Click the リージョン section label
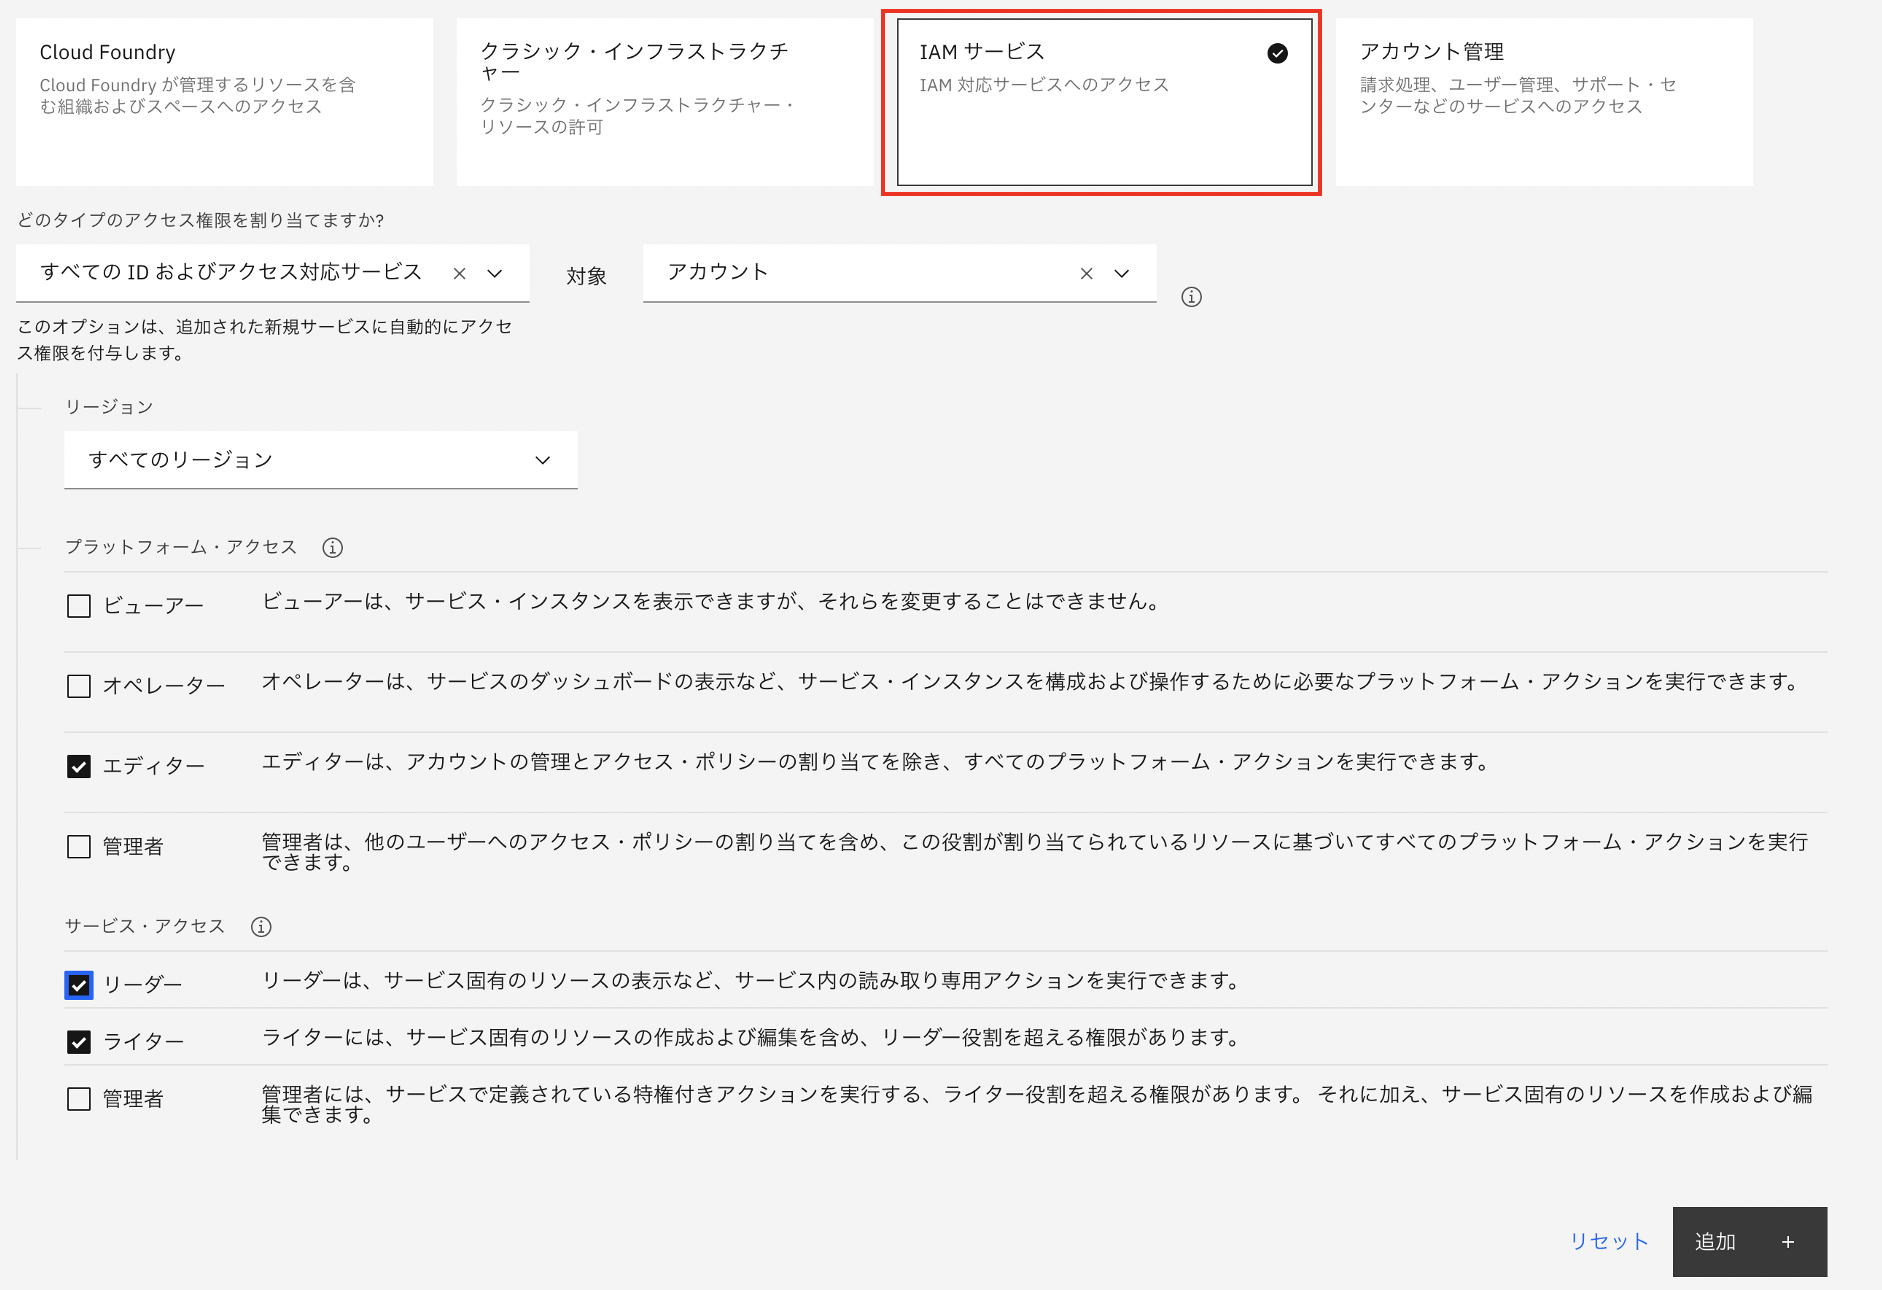The height and width of the screenshot is (1290, 1882). click(109, 407)
